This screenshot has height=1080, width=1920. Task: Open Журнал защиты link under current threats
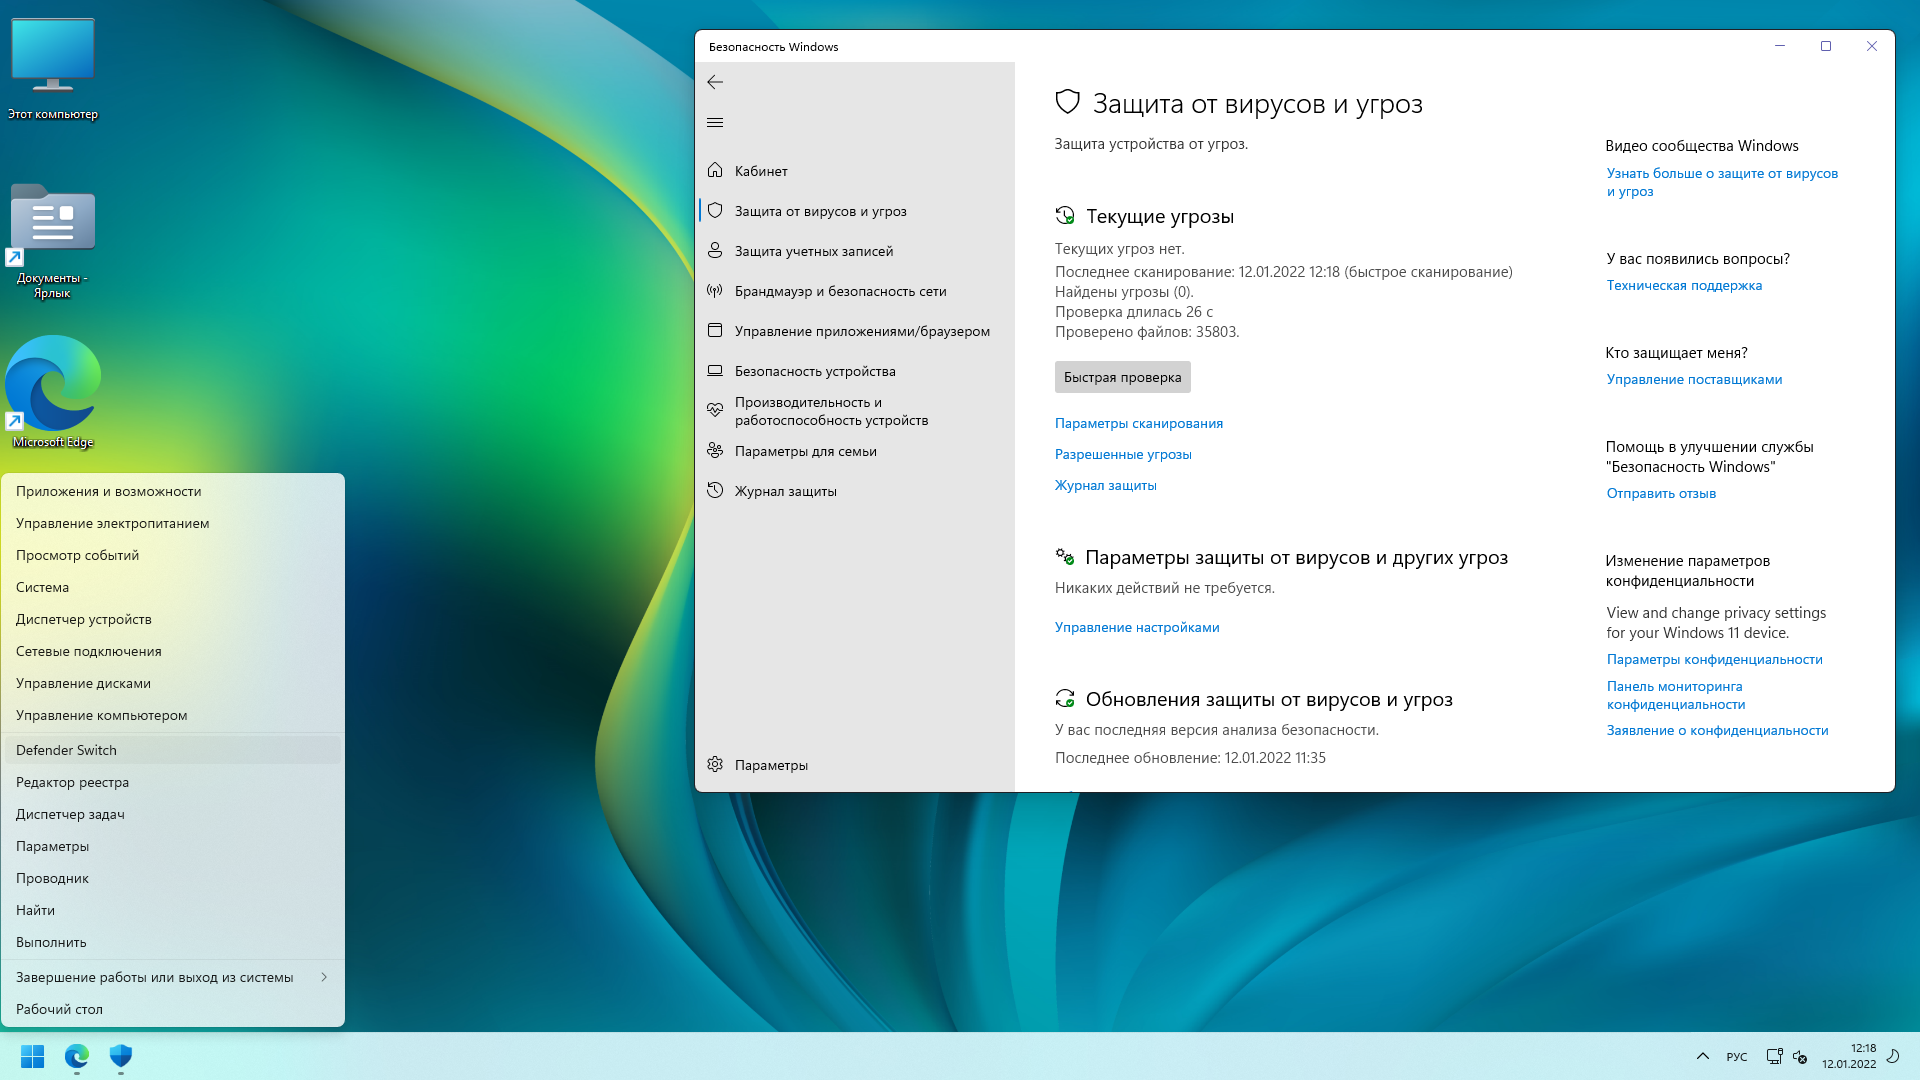tap(1105, 485)
